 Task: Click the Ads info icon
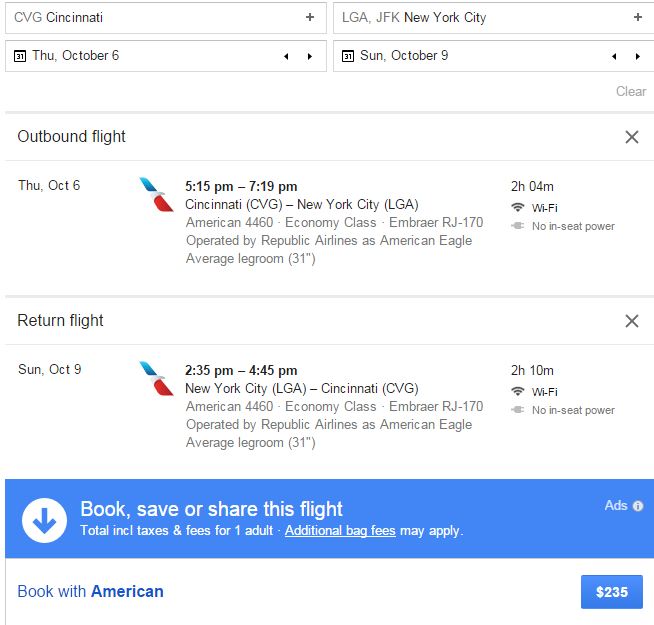coord(638,506)
